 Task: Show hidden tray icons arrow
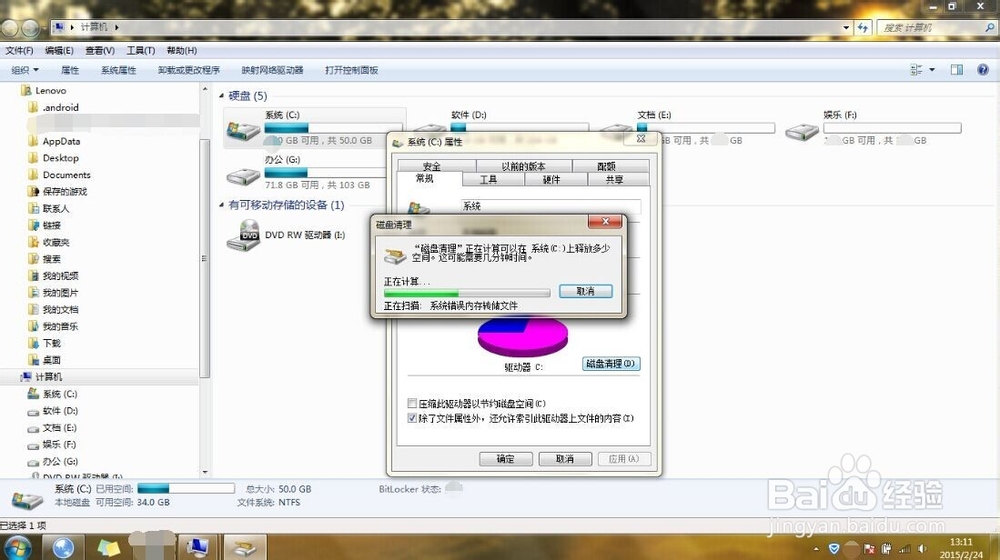[x=816, y=549]
